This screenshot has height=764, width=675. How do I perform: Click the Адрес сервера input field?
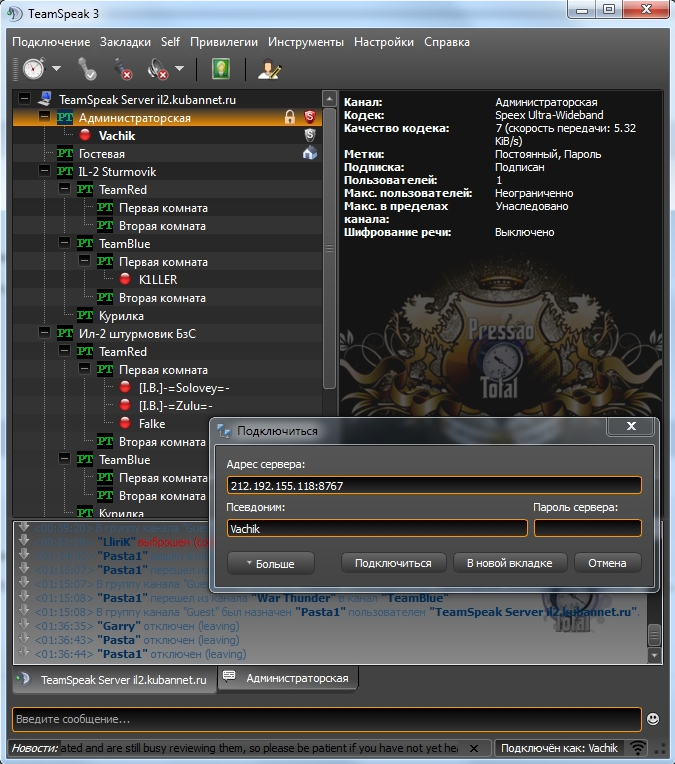coord(434,485)
